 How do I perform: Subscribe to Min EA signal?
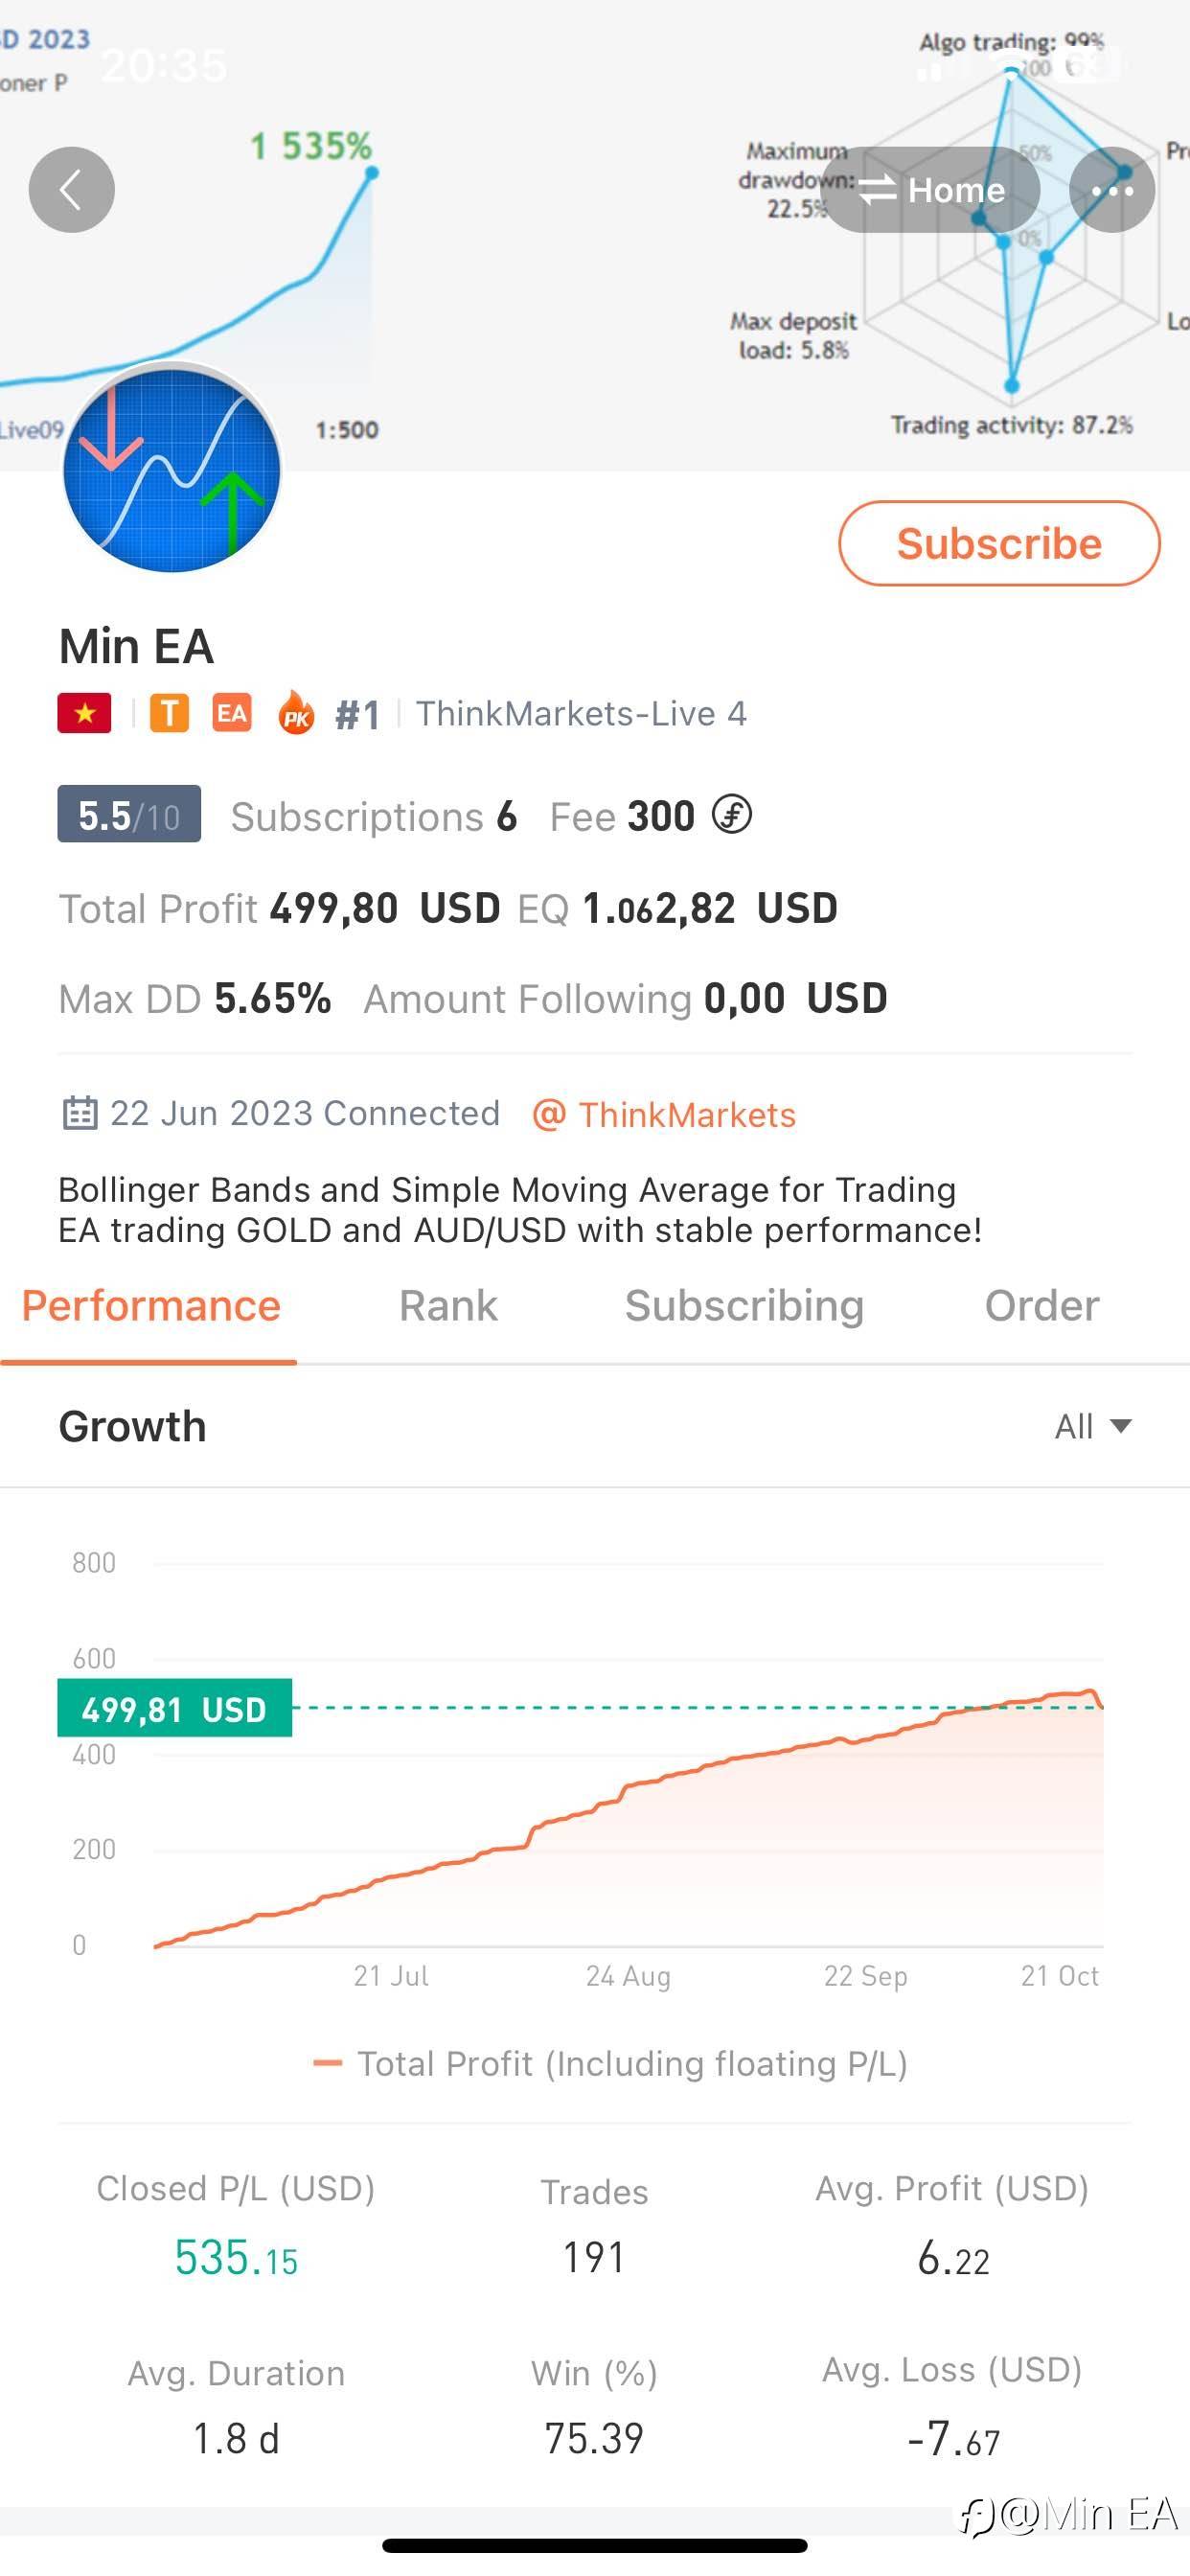click(998, 543)
